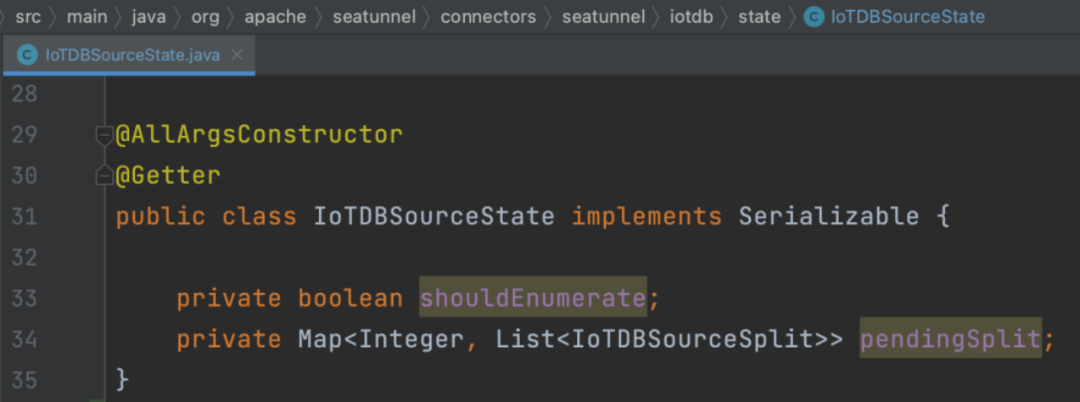
Task: Click line number 33 in the gutter
Action: click(24, 299)
